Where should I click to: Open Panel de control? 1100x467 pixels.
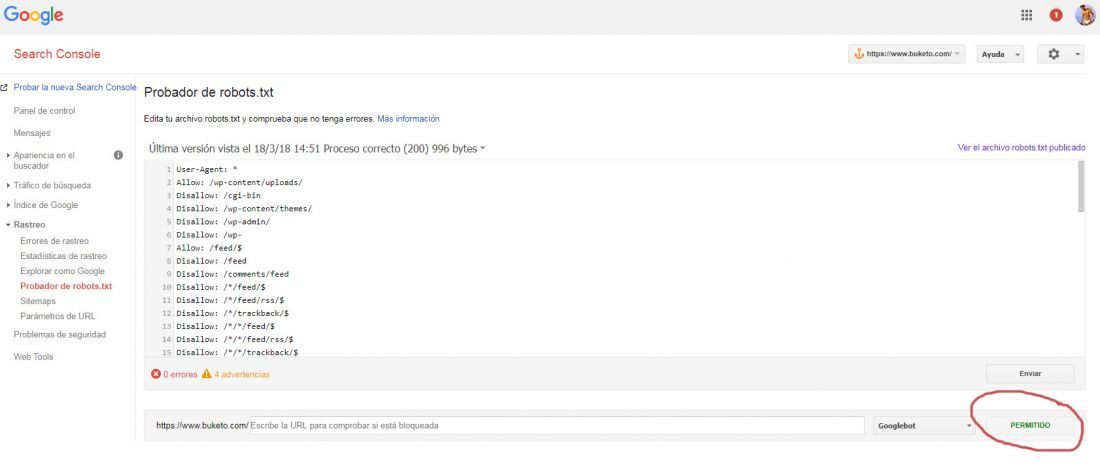tap(44, 111)
